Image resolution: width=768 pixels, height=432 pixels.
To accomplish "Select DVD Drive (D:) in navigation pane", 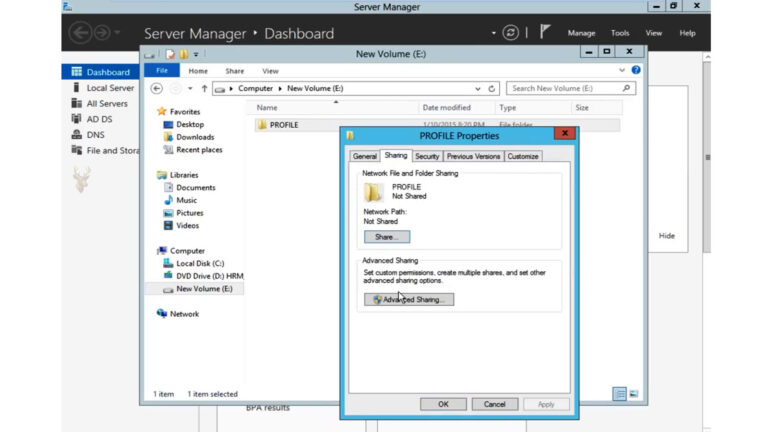I will [210, 276].
